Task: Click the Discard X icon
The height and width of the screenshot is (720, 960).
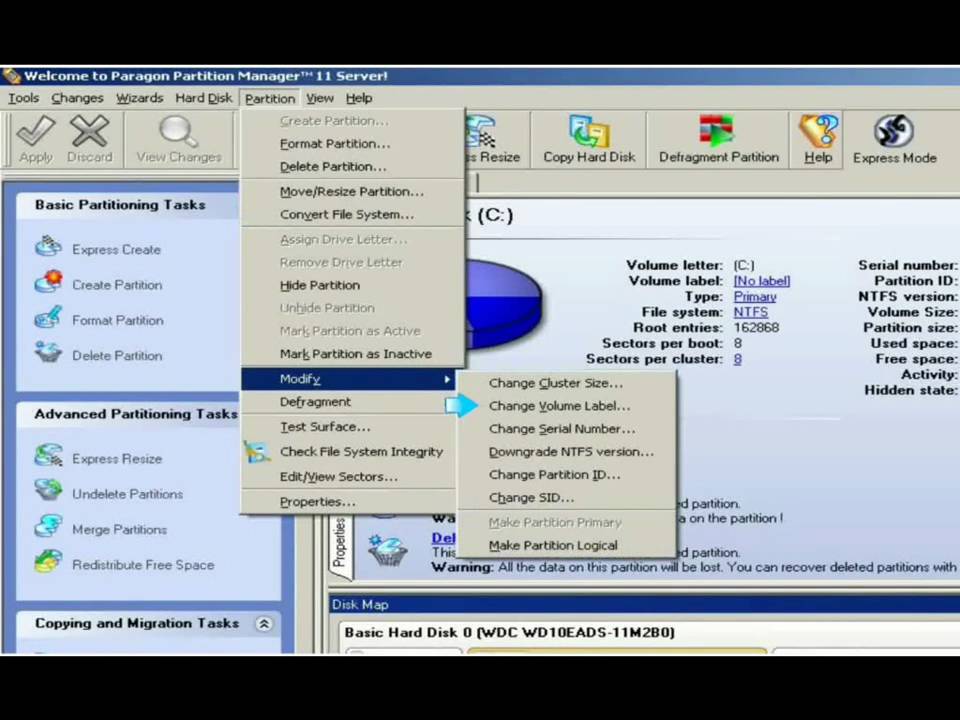Action: tap(89, 131)
